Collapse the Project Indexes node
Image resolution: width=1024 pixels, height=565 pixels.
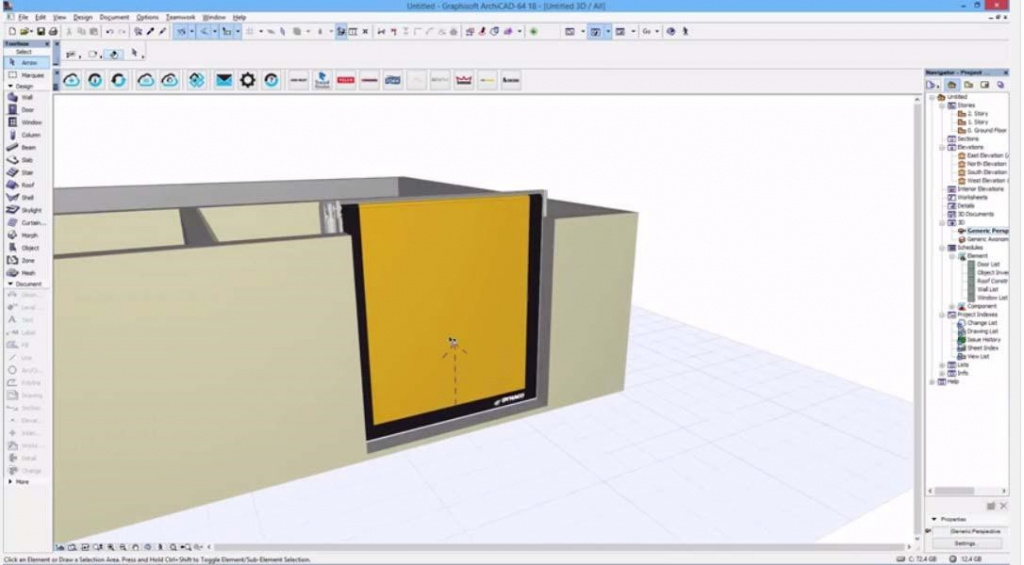click(942, 315)
